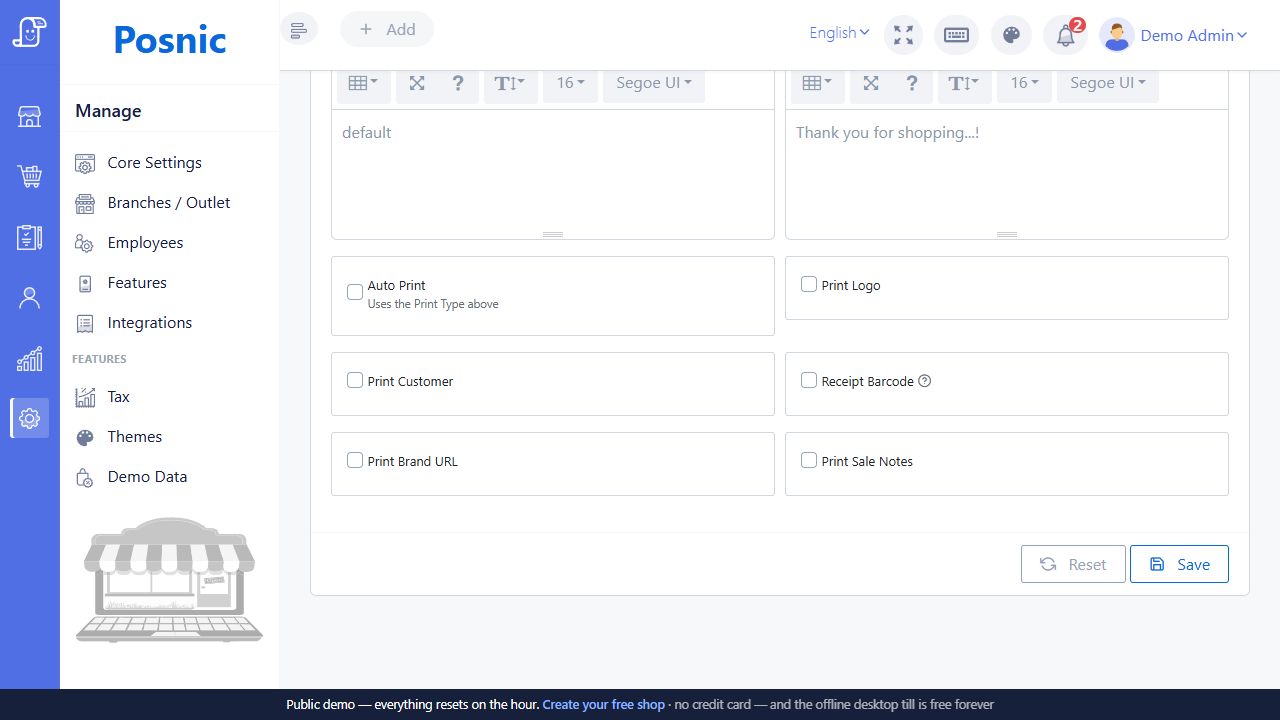Toggle the menu collapse icon beside Add
This screenshot has height=720, width=1280.
click(299, 29)
